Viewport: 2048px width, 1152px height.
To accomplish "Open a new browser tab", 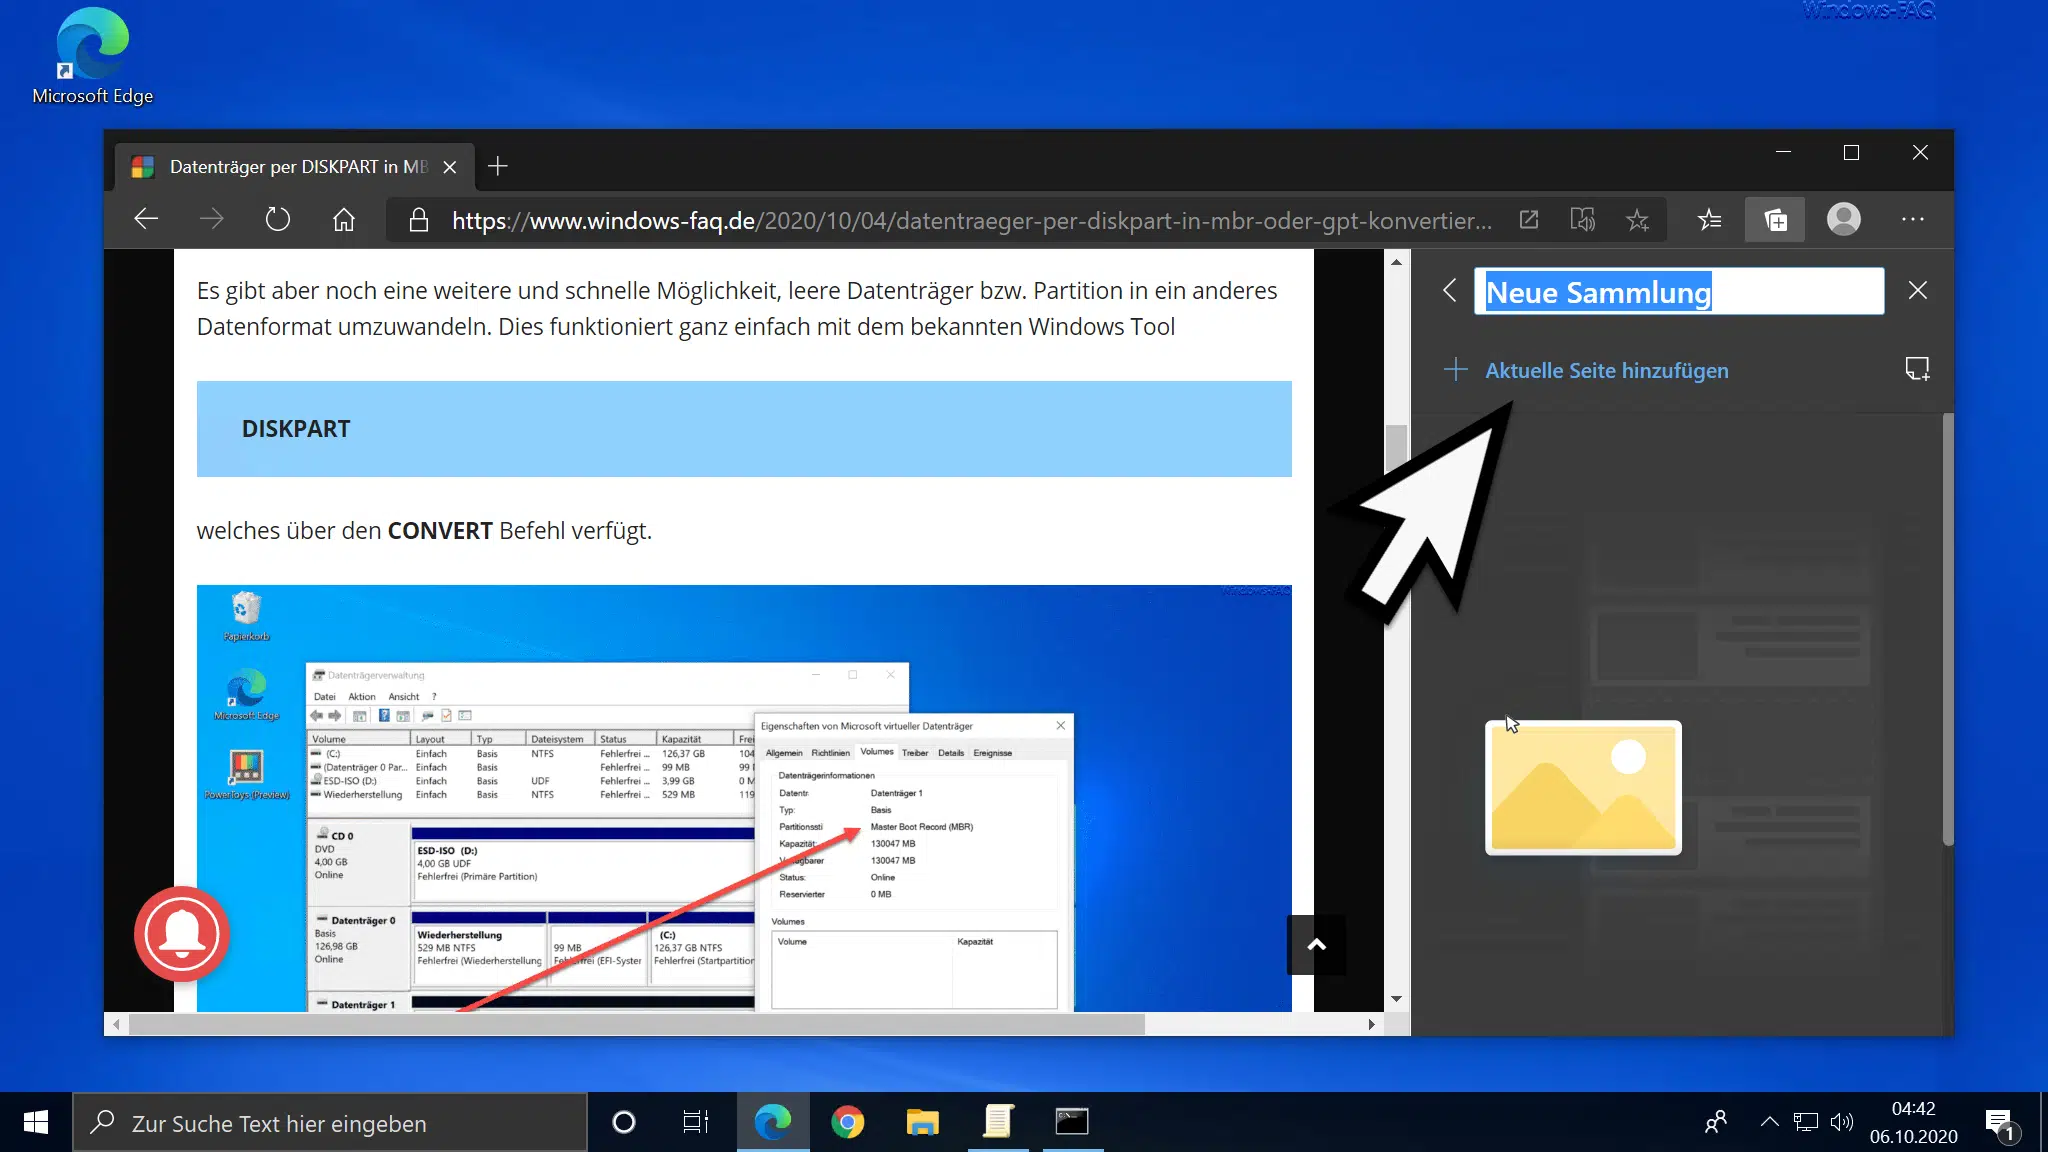I will (498, 166).
